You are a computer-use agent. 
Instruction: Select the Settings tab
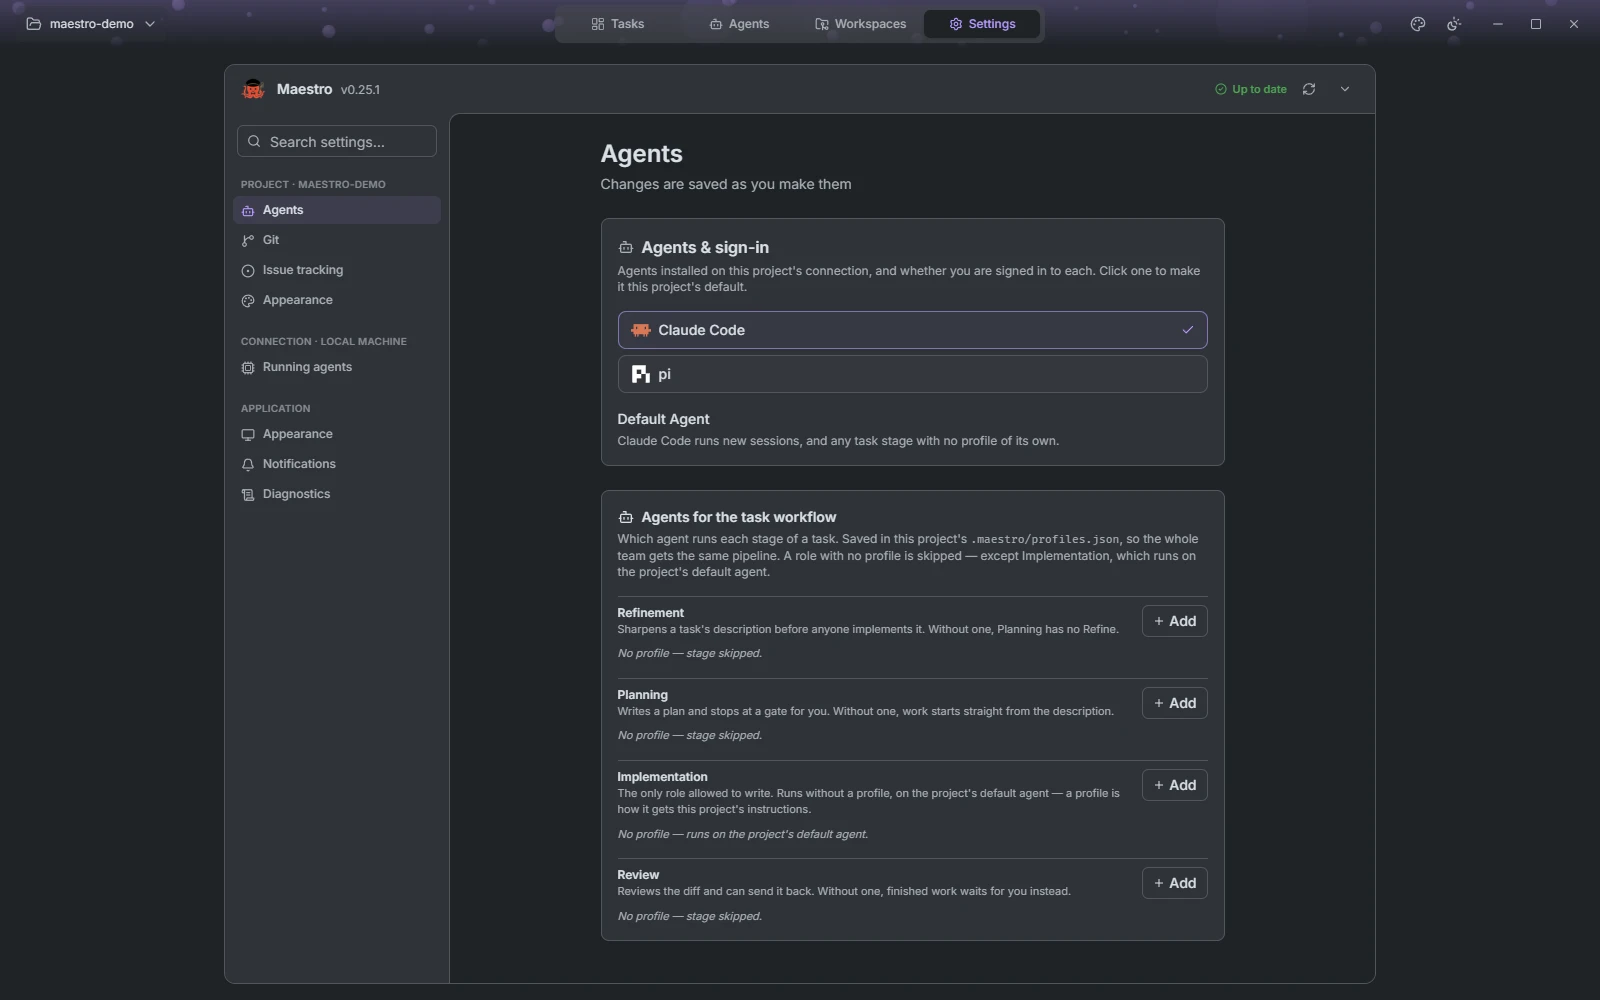pos(982,24)
